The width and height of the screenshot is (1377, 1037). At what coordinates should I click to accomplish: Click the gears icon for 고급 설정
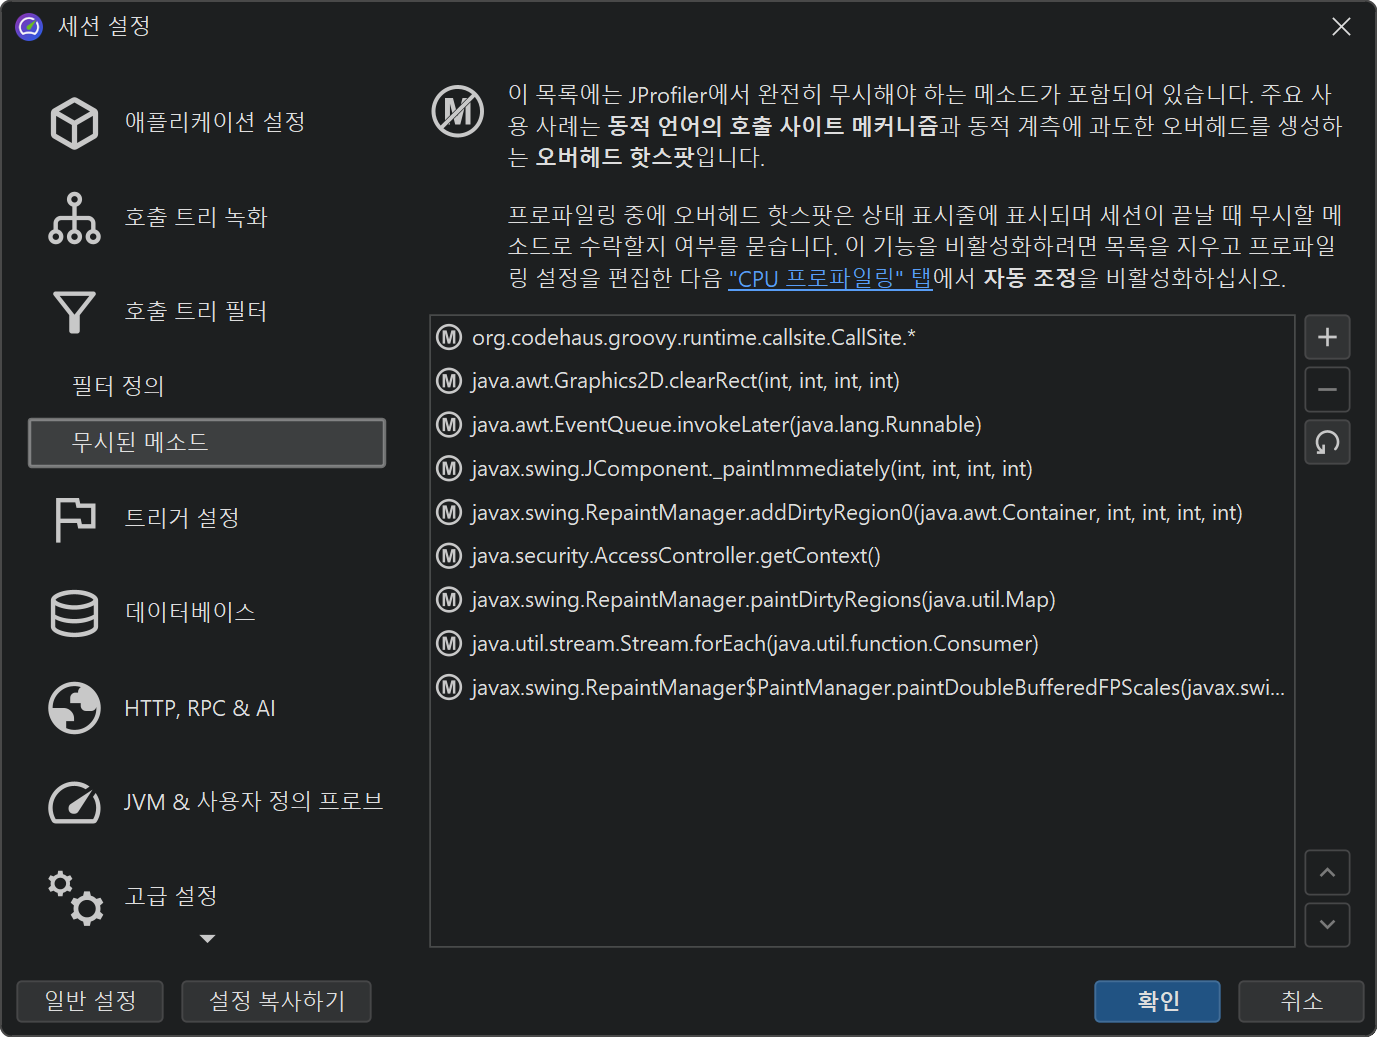click(75, 897)
